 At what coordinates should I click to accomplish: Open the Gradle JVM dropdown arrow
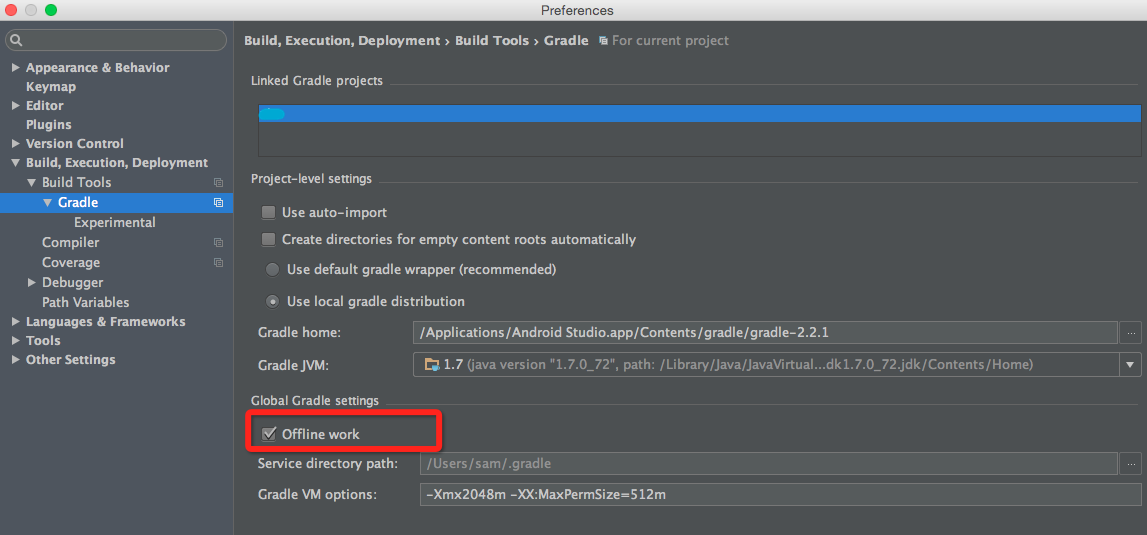tap(1131, 365)
